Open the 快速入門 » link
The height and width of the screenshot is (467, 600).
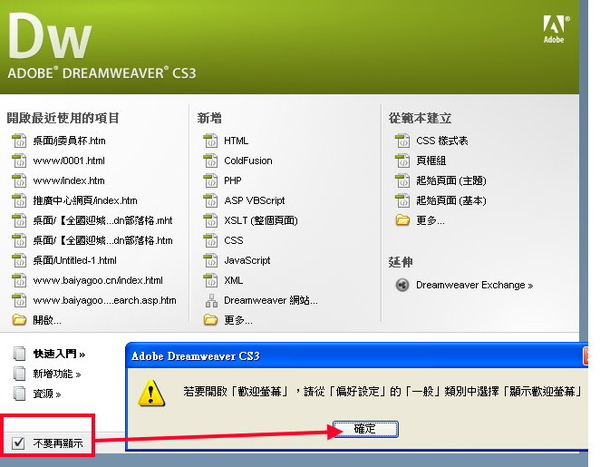59,354
